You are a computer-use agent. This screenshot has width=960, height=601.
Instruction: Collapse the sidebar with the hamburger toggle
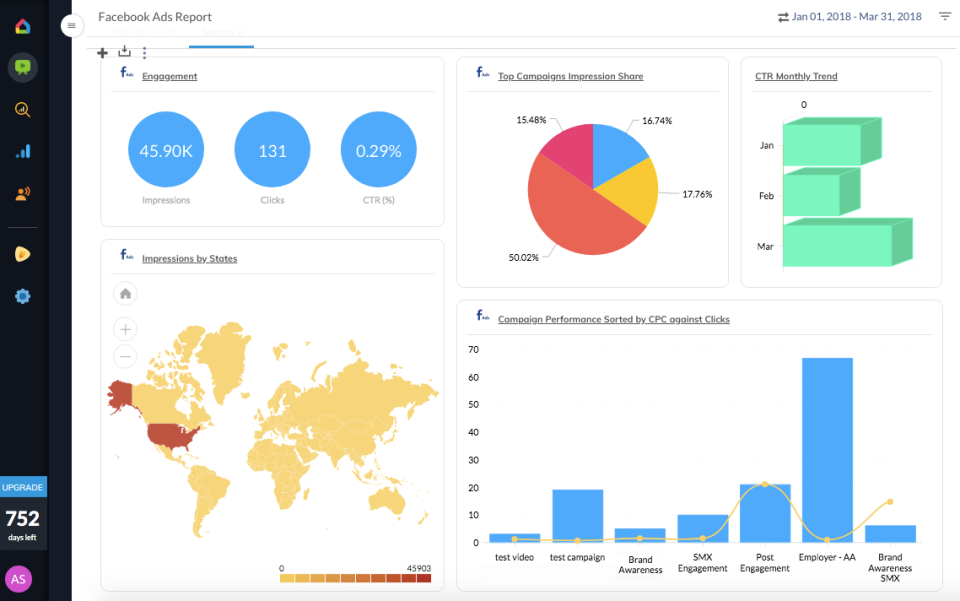pos(71,25)
